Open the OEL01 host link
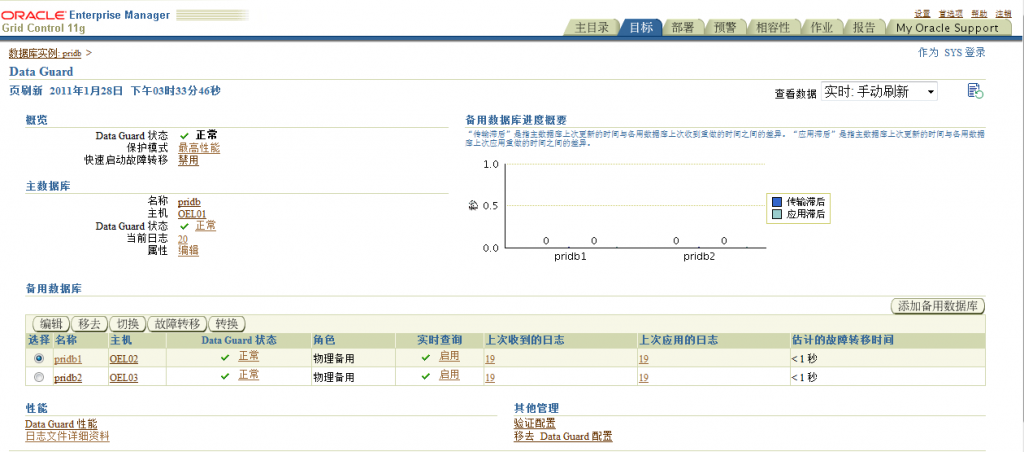Viewport: 1024px width, 452px height. pyautogui.click(x=192, y=214)
